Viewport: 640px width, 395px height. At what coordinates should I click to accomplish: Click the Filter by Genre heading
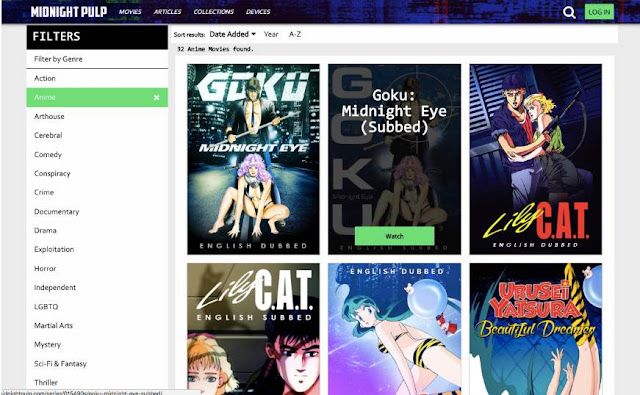(58, 59)
